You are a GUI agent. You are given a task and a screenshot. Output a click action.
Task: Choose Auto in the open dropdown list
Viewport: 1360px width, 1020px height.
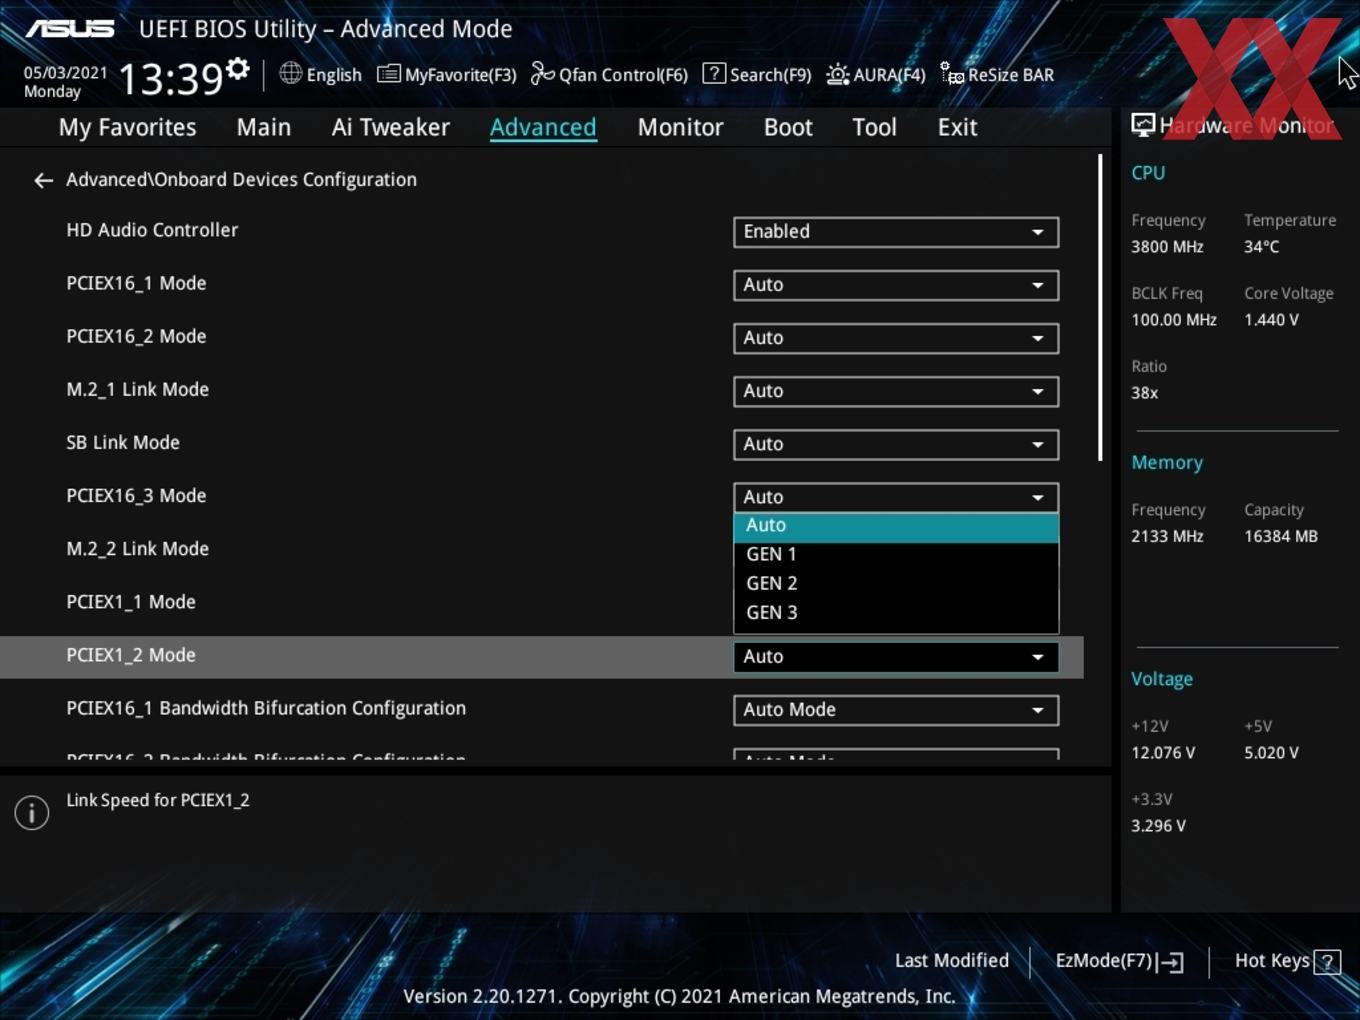(896, 527)
